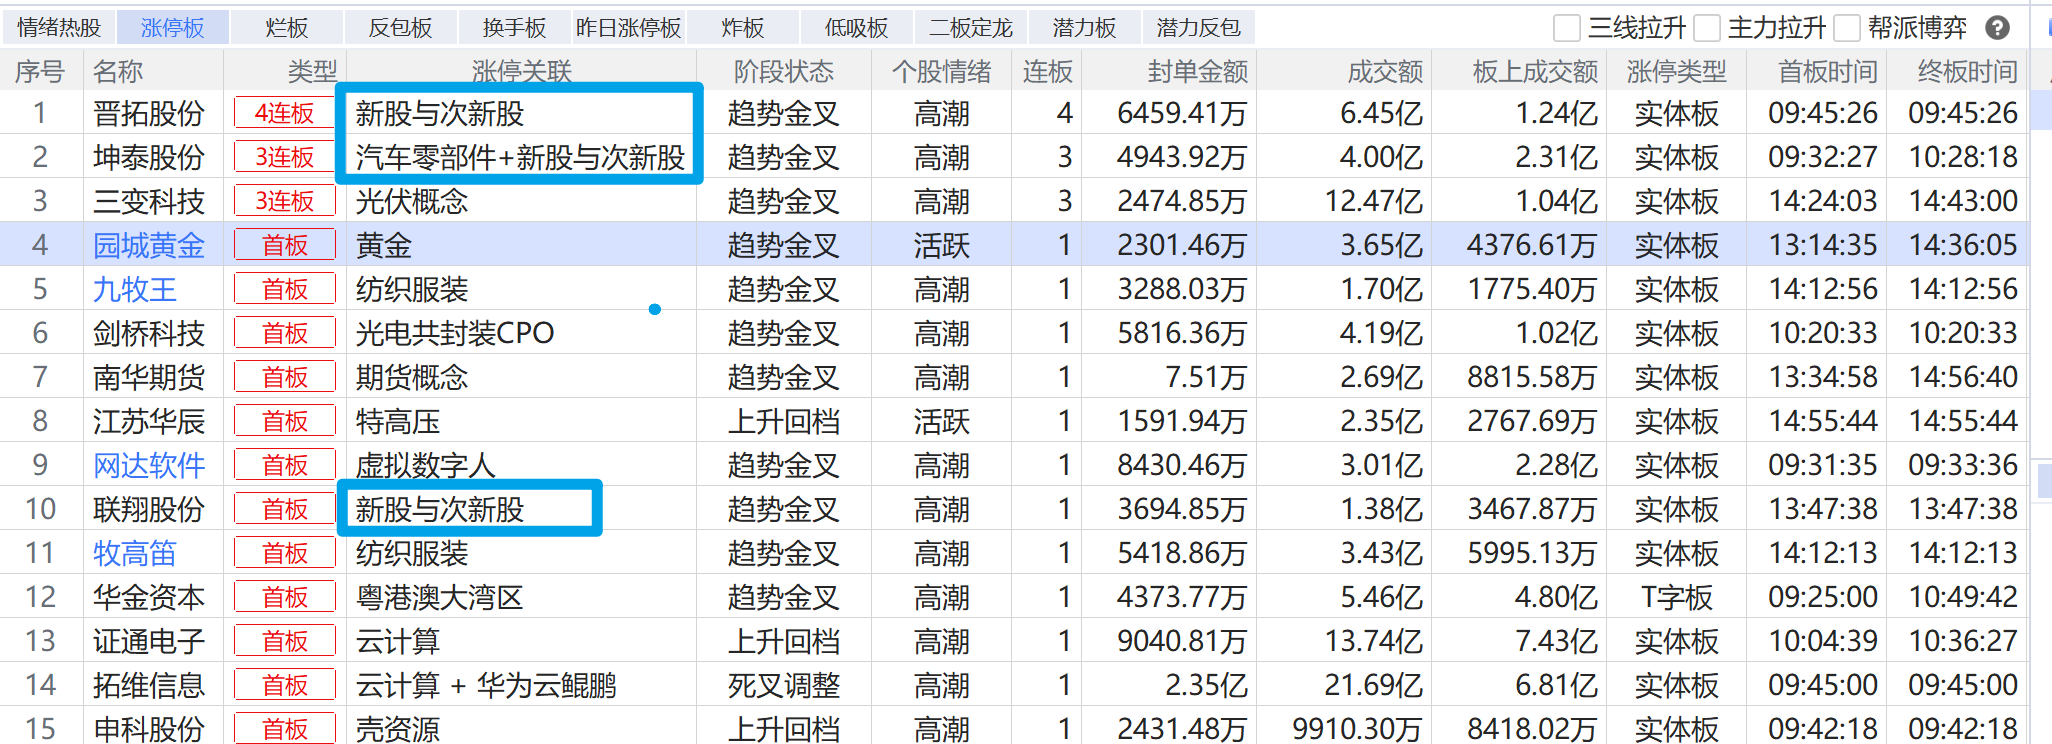The height and width of the screenshot is (744, 2052).
Task: Select the 潜力板 tab
Action: [x=1085, y=28]
